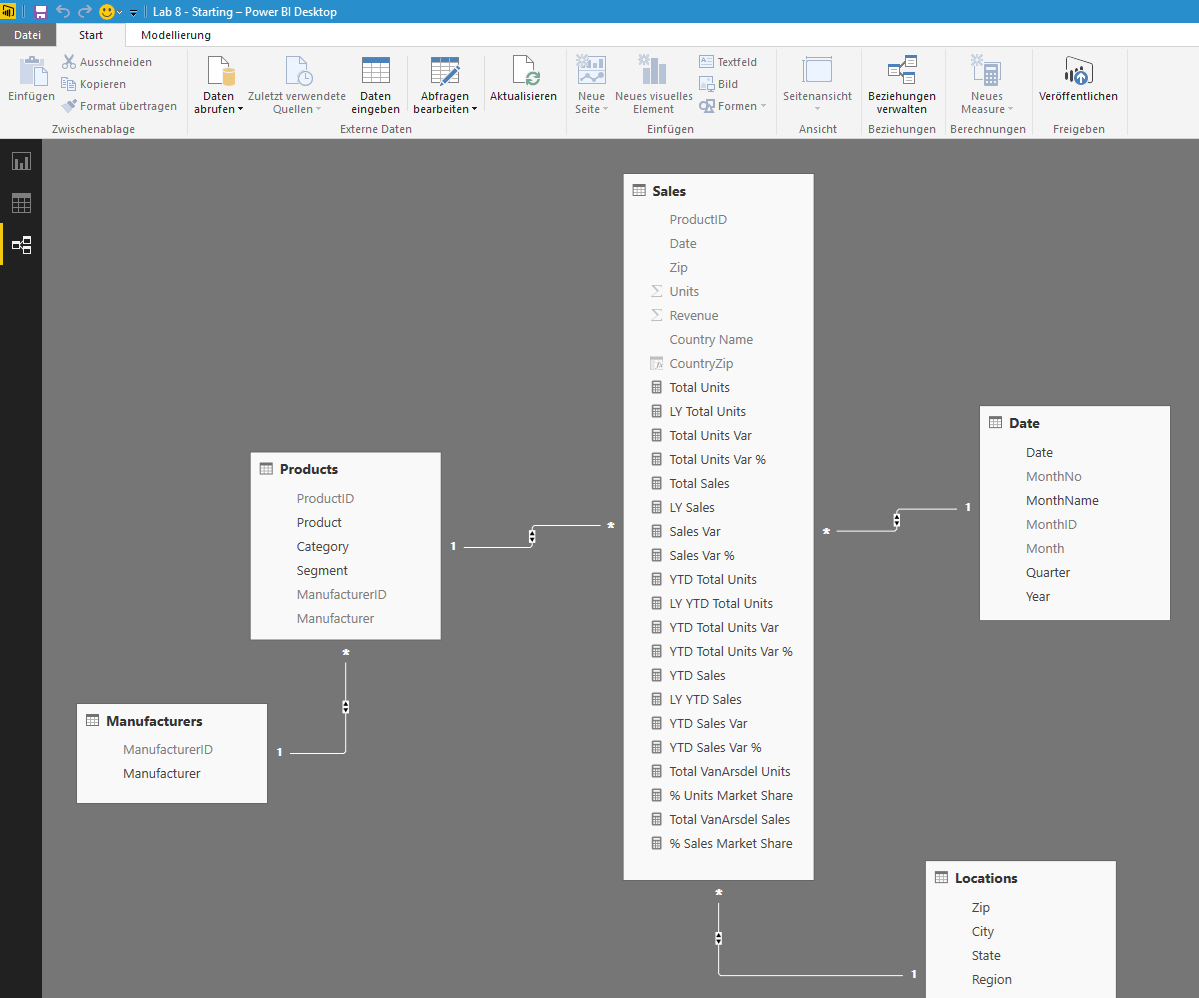The height and width of the screenshot is (998, 1199).
Task: Click the Region field in Locations
Action: point(992,980)
